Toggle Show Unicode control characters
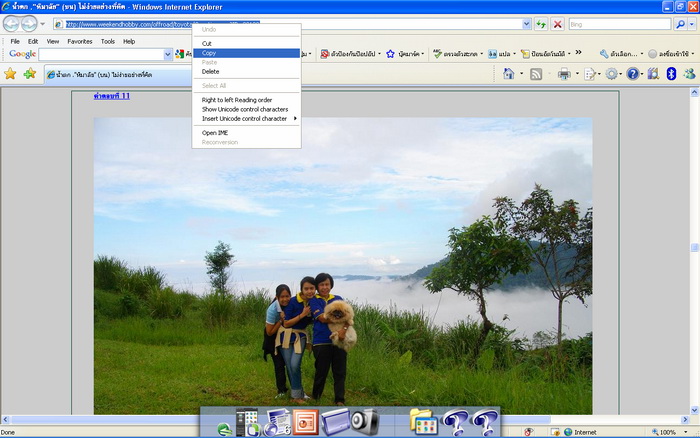This screenshot has width=700, height=438. coord(245,109)
